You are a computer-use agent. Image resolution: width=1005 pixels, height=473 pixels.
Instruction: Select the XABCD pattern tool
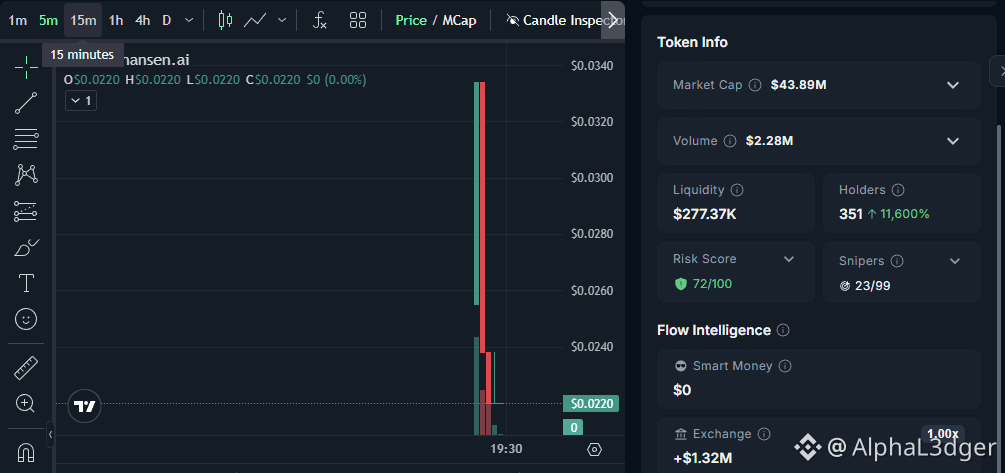pyautogui.click(x=26, y=174)
